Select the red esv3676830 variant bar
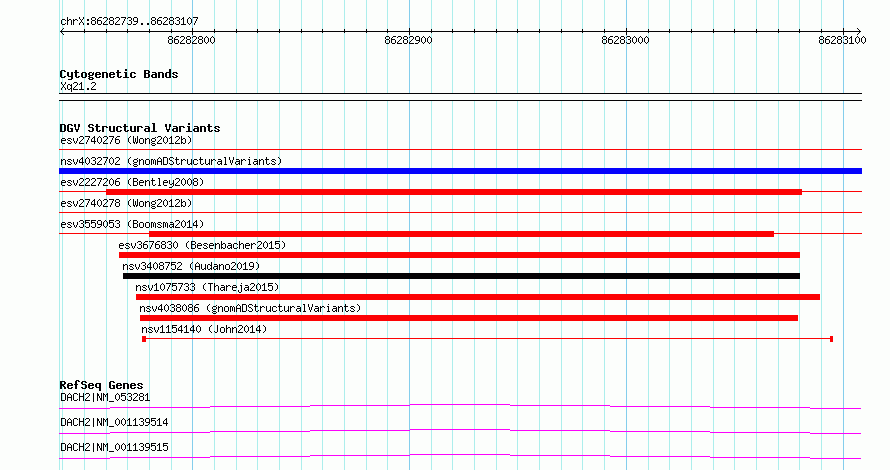Screen dimensions: 890x470 click(x=459, y=255)
